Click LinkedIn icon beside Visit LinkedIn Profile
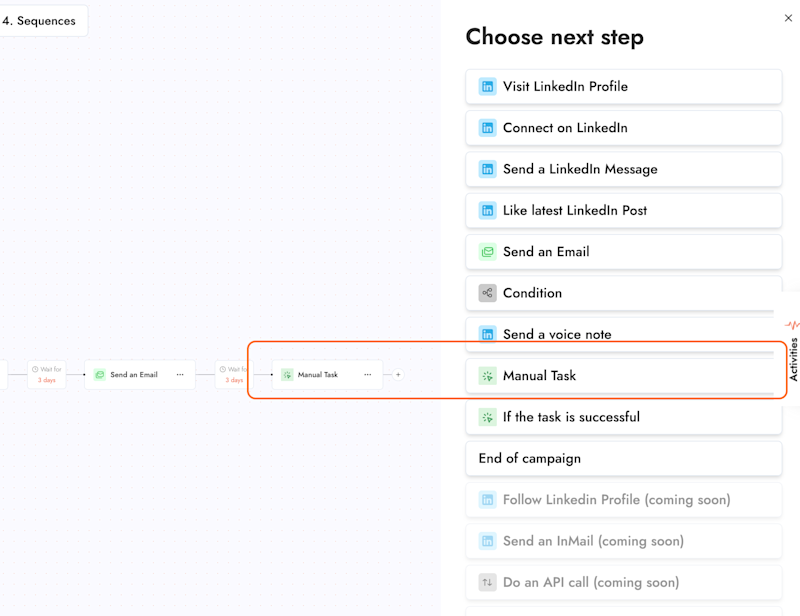The image size is (800, 616). [487, 86]
